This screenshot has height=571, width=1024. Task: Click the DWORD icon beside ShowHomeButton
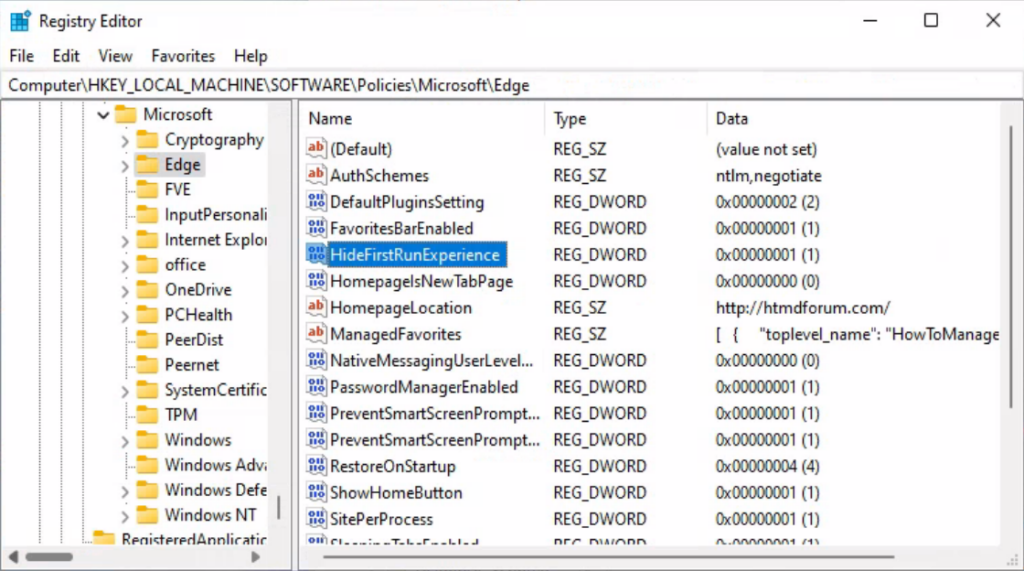click(x=316, y=492)
